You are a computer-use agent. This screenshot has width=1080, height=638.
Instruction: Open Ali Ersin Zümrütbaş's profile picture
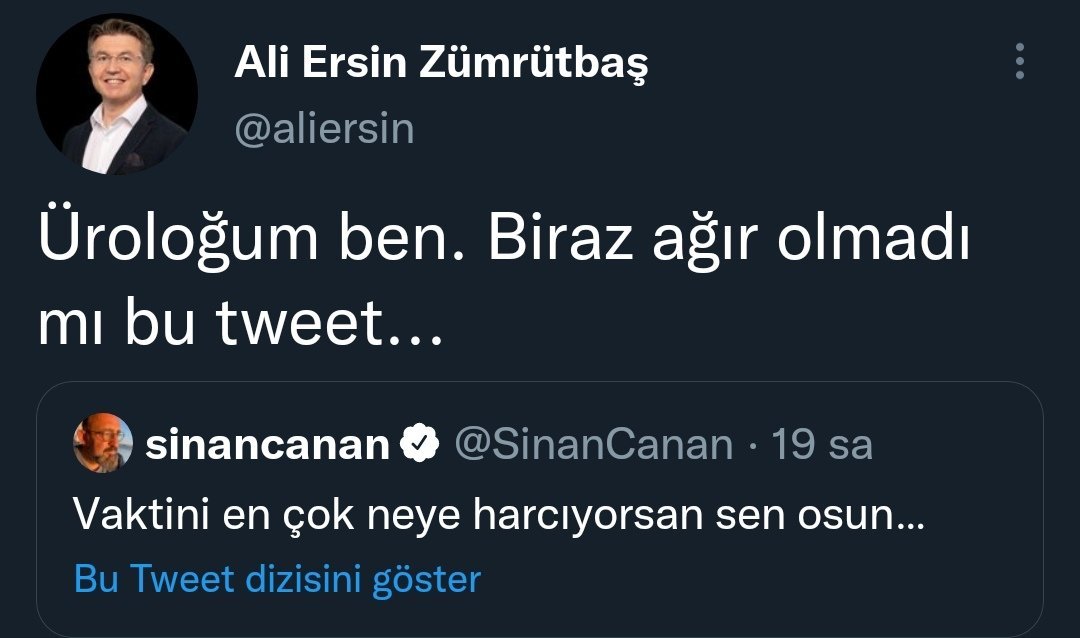coord(116,95)
